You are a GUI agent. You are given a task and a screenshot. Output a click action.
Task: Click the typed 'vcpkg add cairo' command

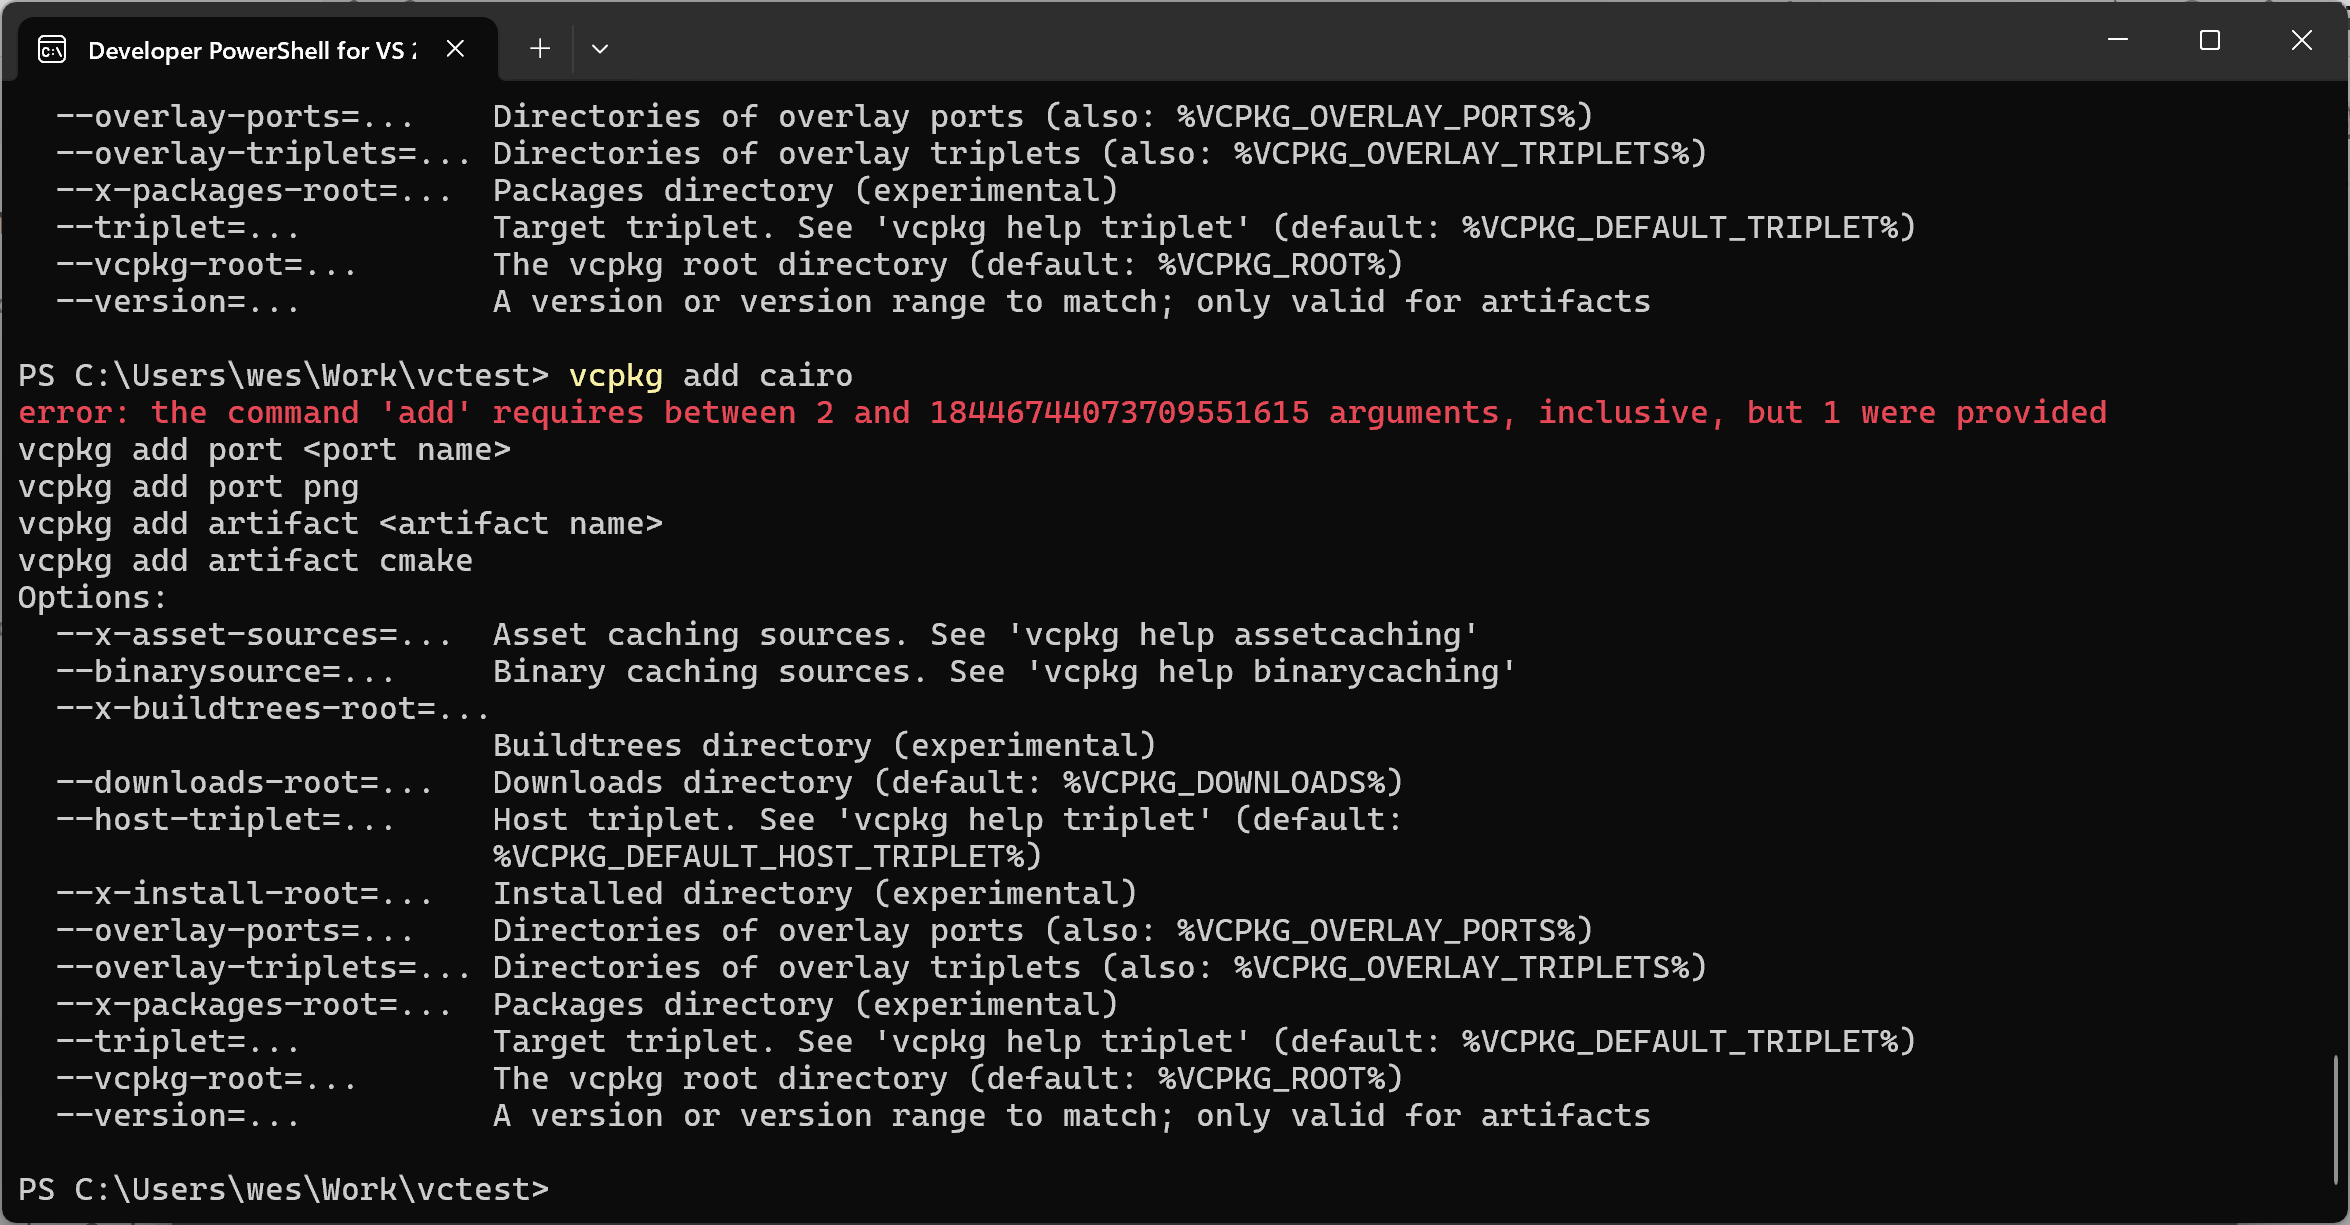[710, 376]
